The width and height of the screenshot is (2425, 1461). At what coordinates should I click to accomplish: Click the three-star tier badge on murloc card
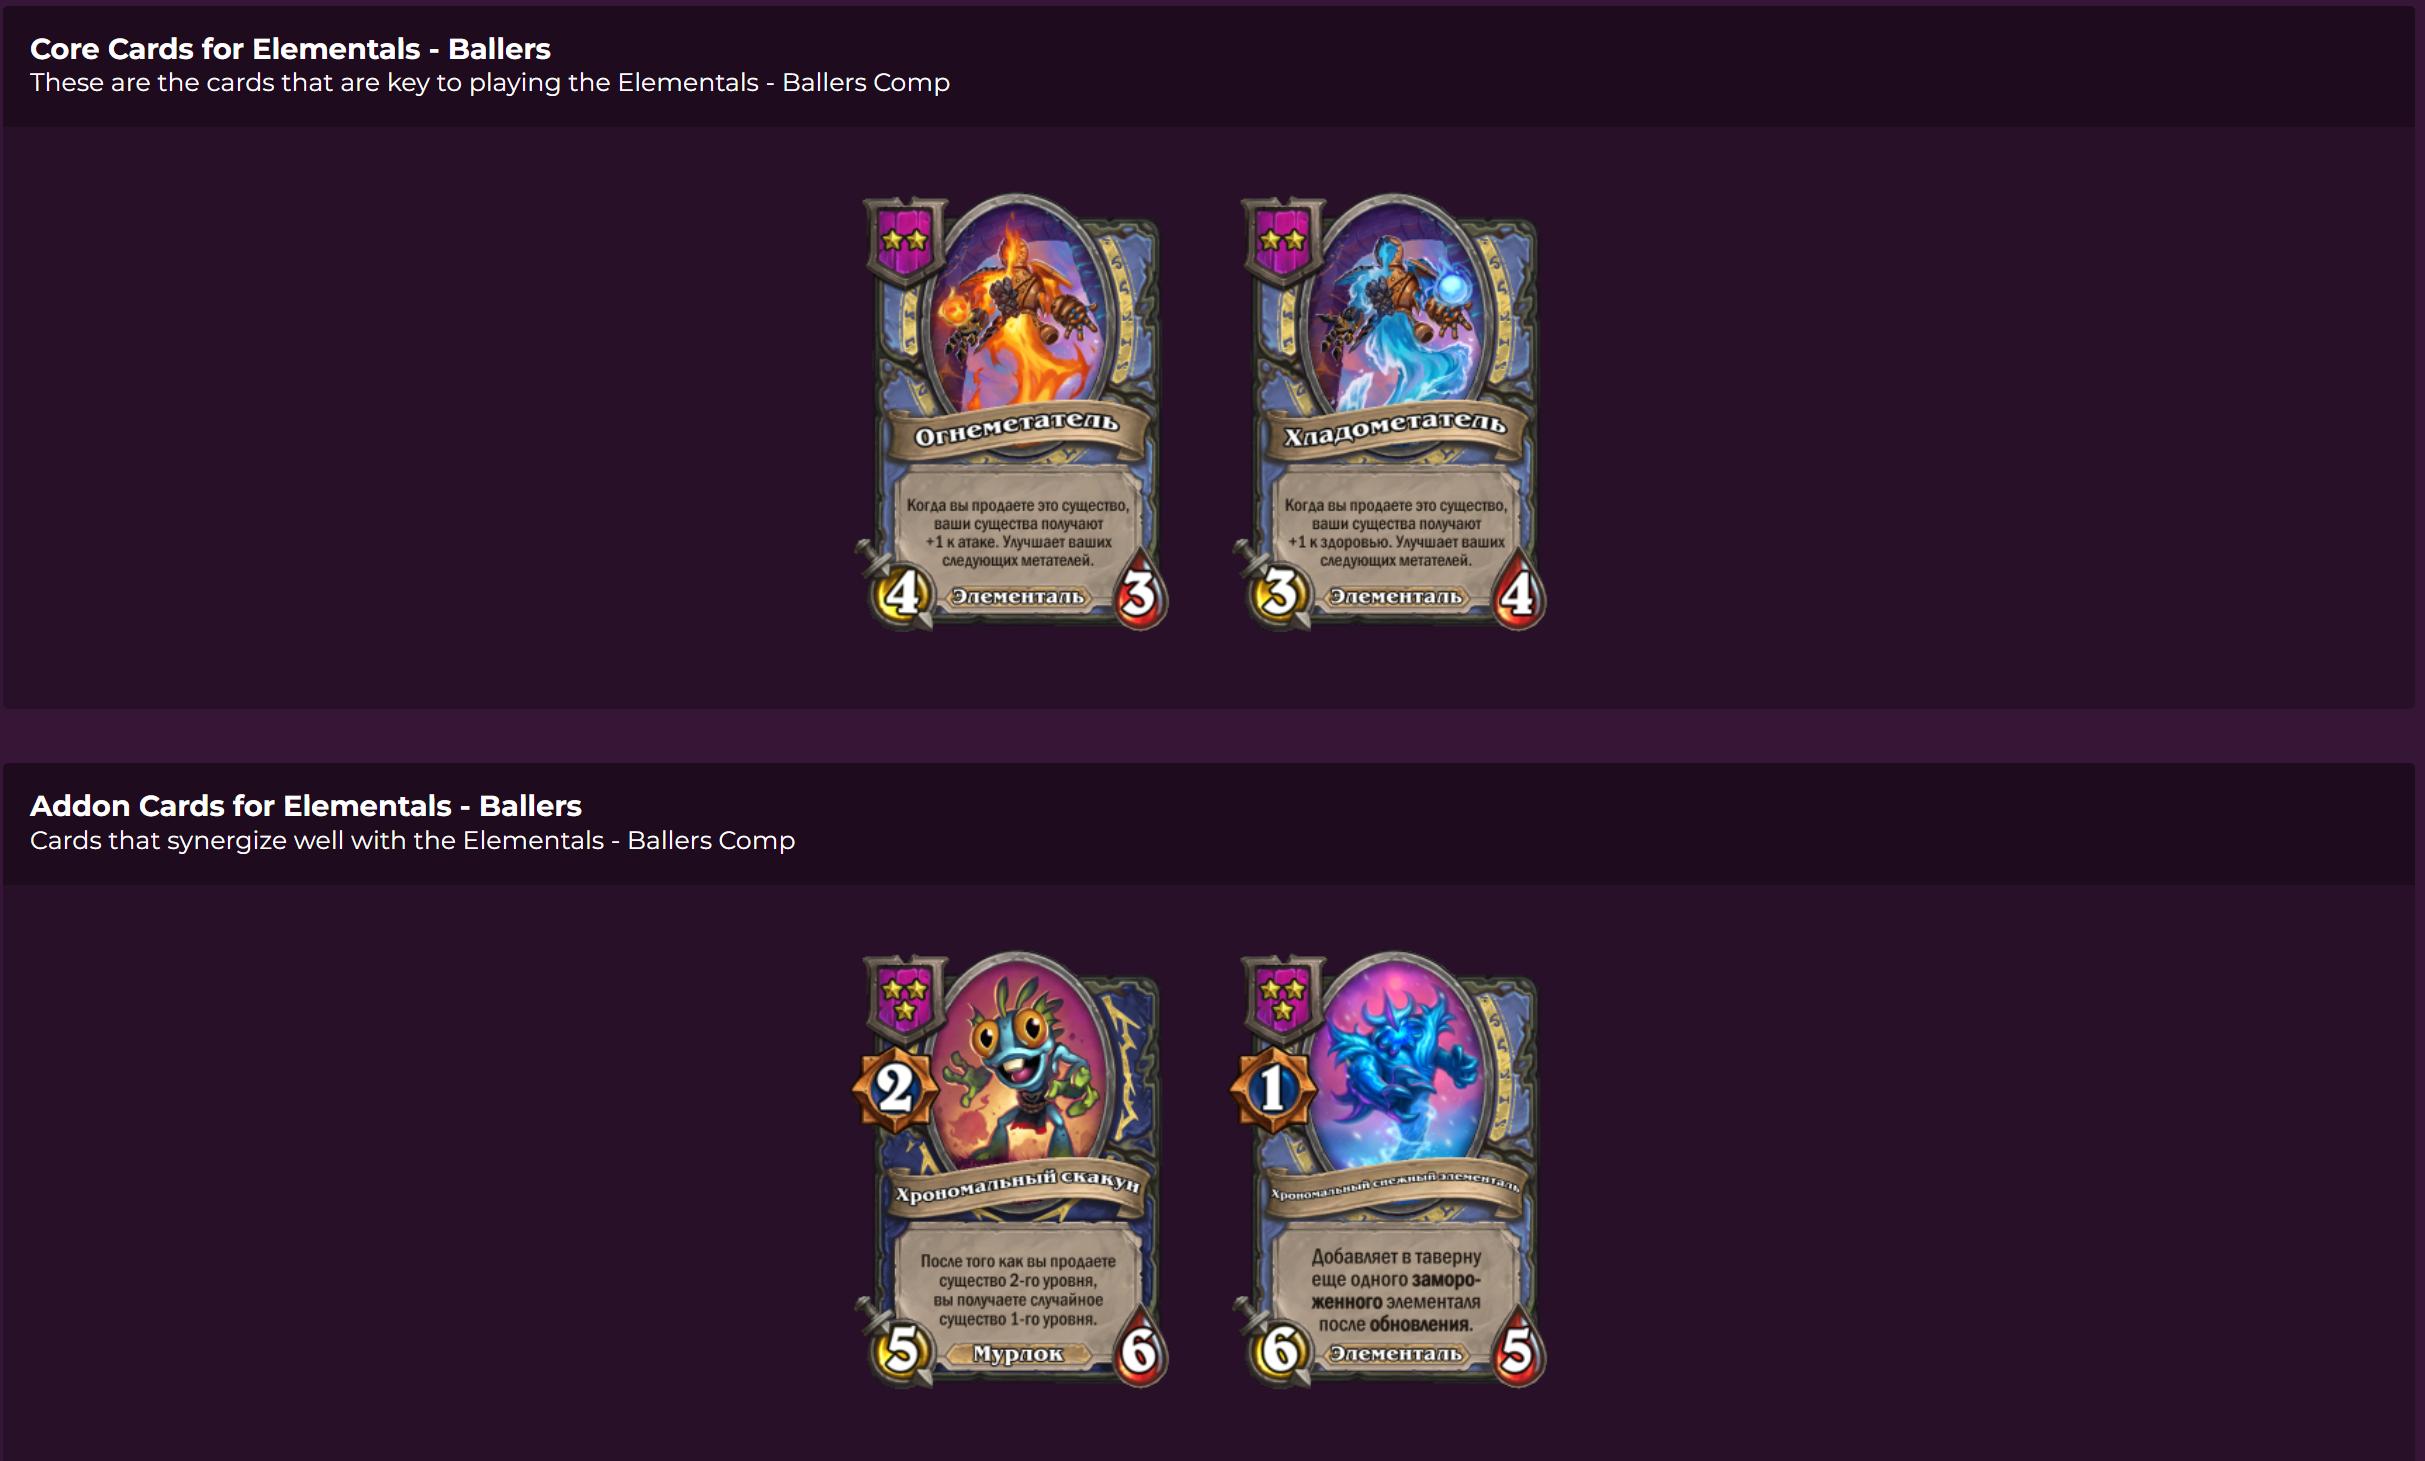(x=905, y=999)
